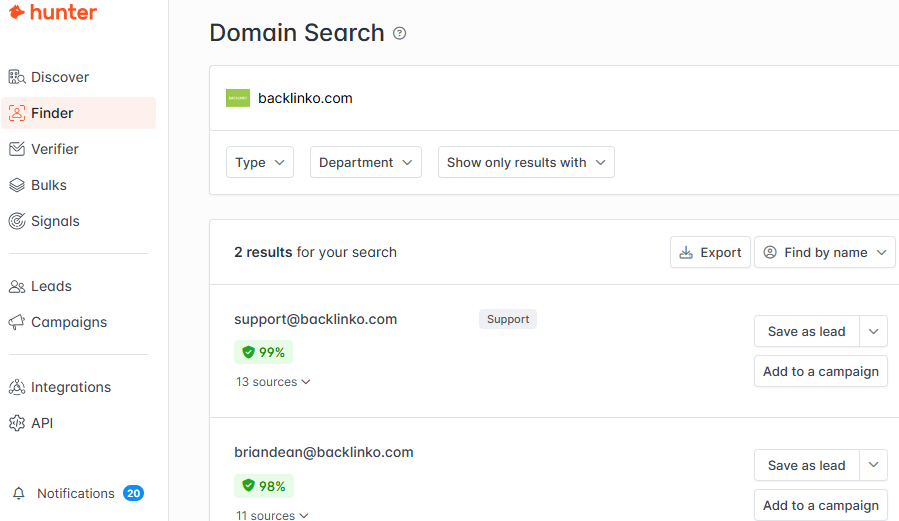Screen dimensions: 899x521
Task: Open the Type filter dropdown
Action: [260, 162]
